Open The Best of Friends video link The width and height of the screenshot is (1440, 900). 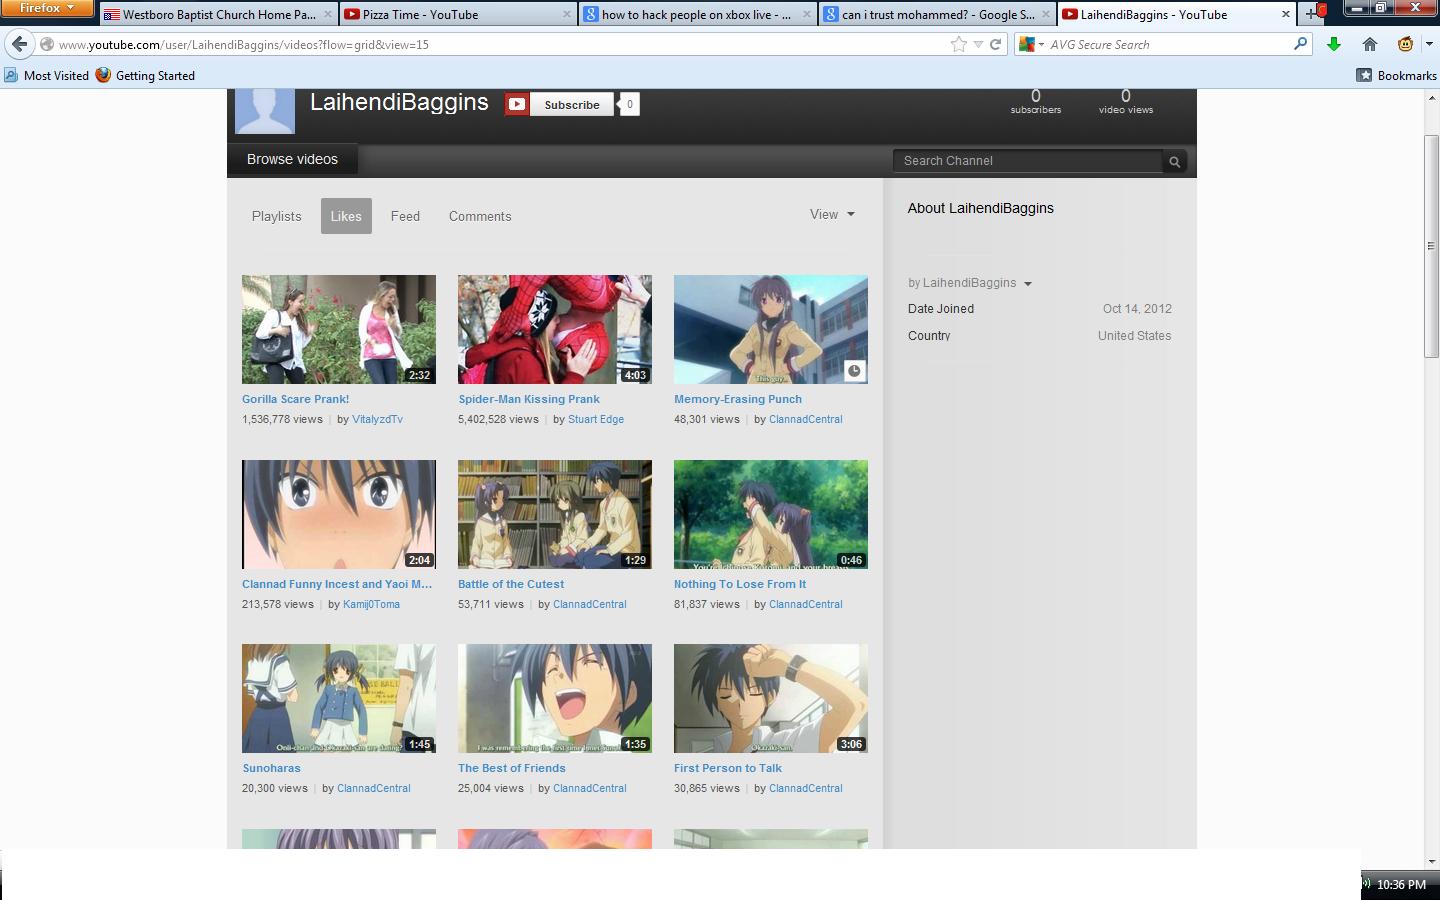[512, 768]
